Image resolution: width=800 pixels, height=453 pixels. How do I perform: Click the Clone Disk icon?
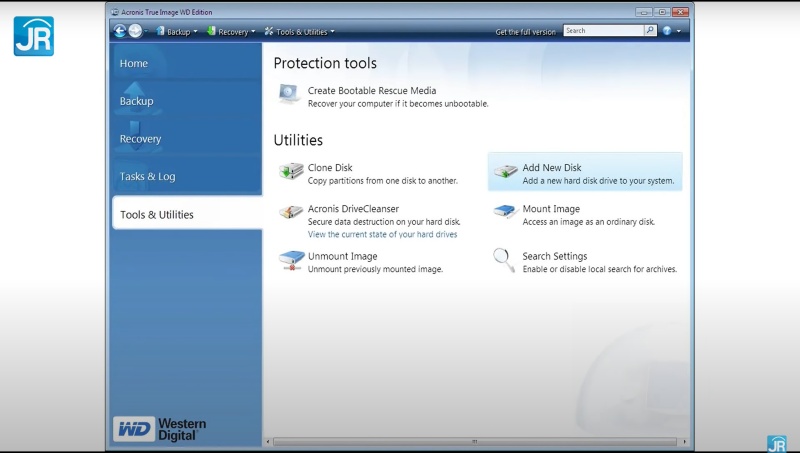[x=291, y=172]
